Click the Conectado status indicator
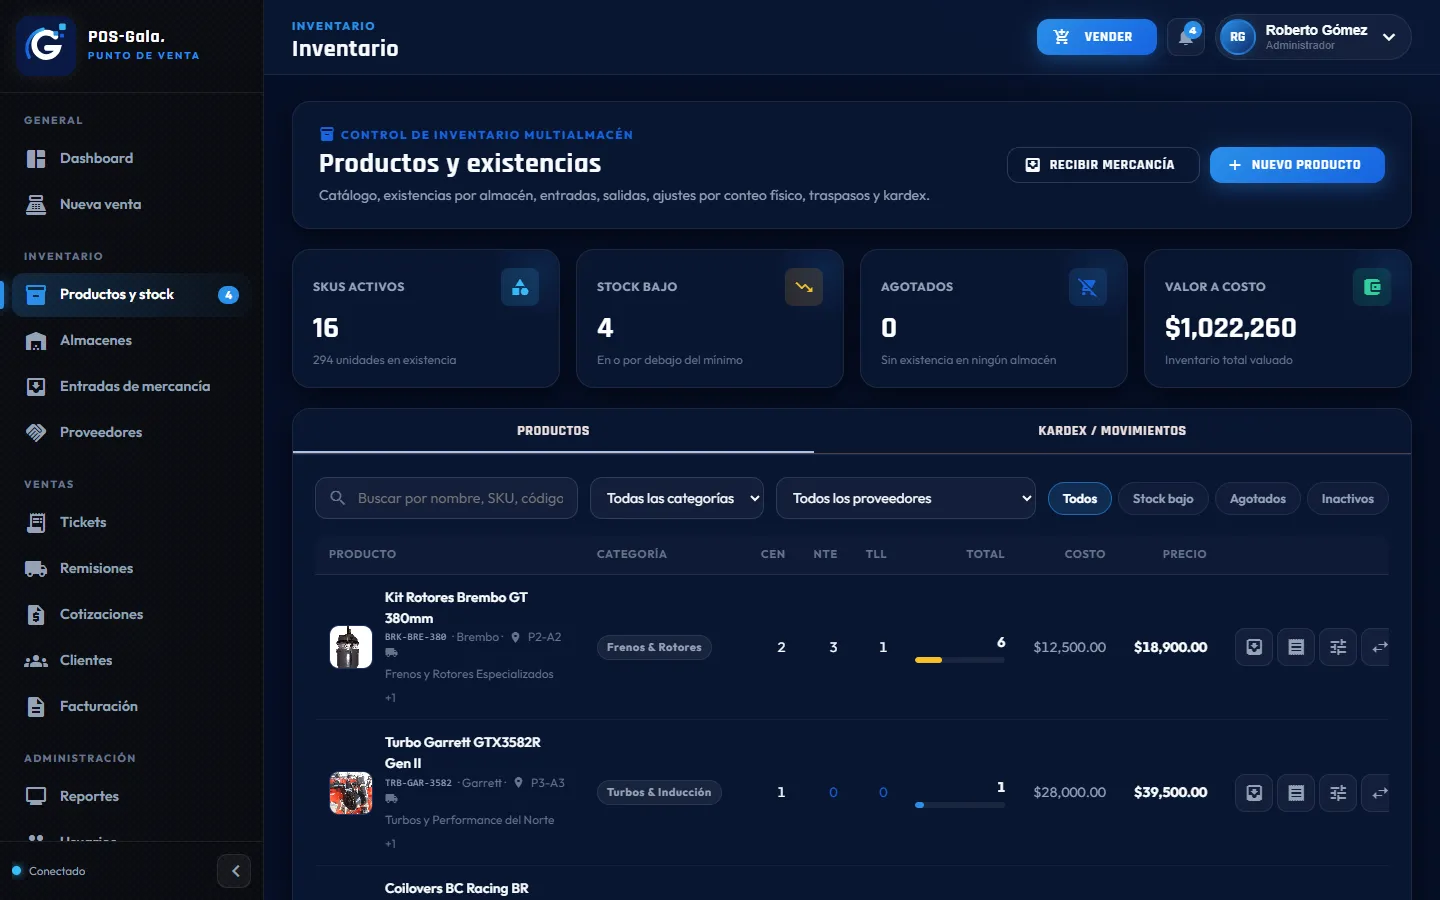The image size is (1440, 900). (x=48, y=871)
